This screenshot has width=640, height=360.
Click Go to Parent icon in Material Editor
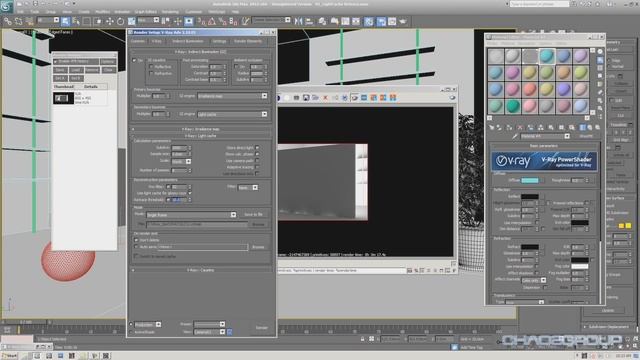pos(590,127)
